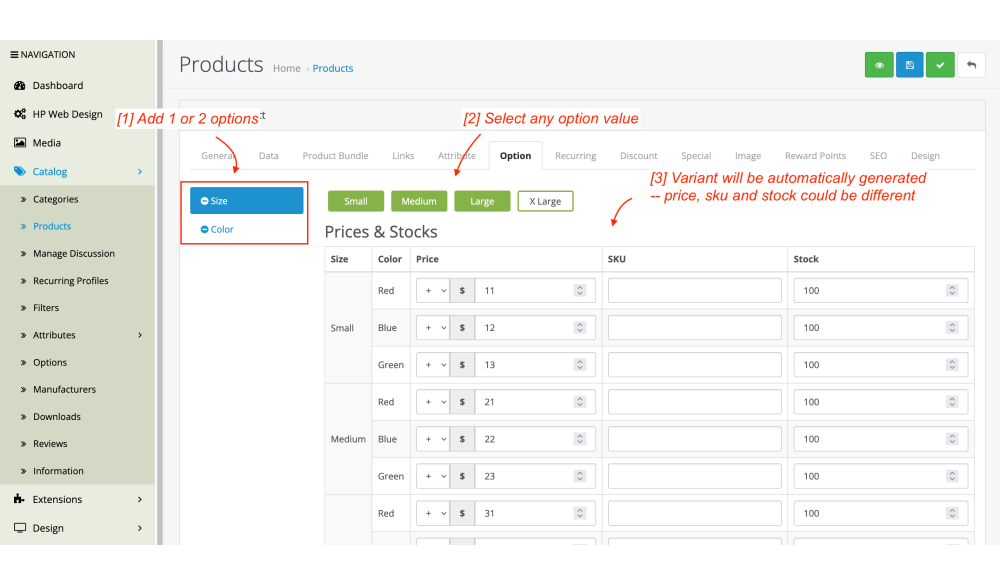This screenshot has width=1000, height=585.
Task: Toggle the Small size option value
Action: click(x=356, y=201)
